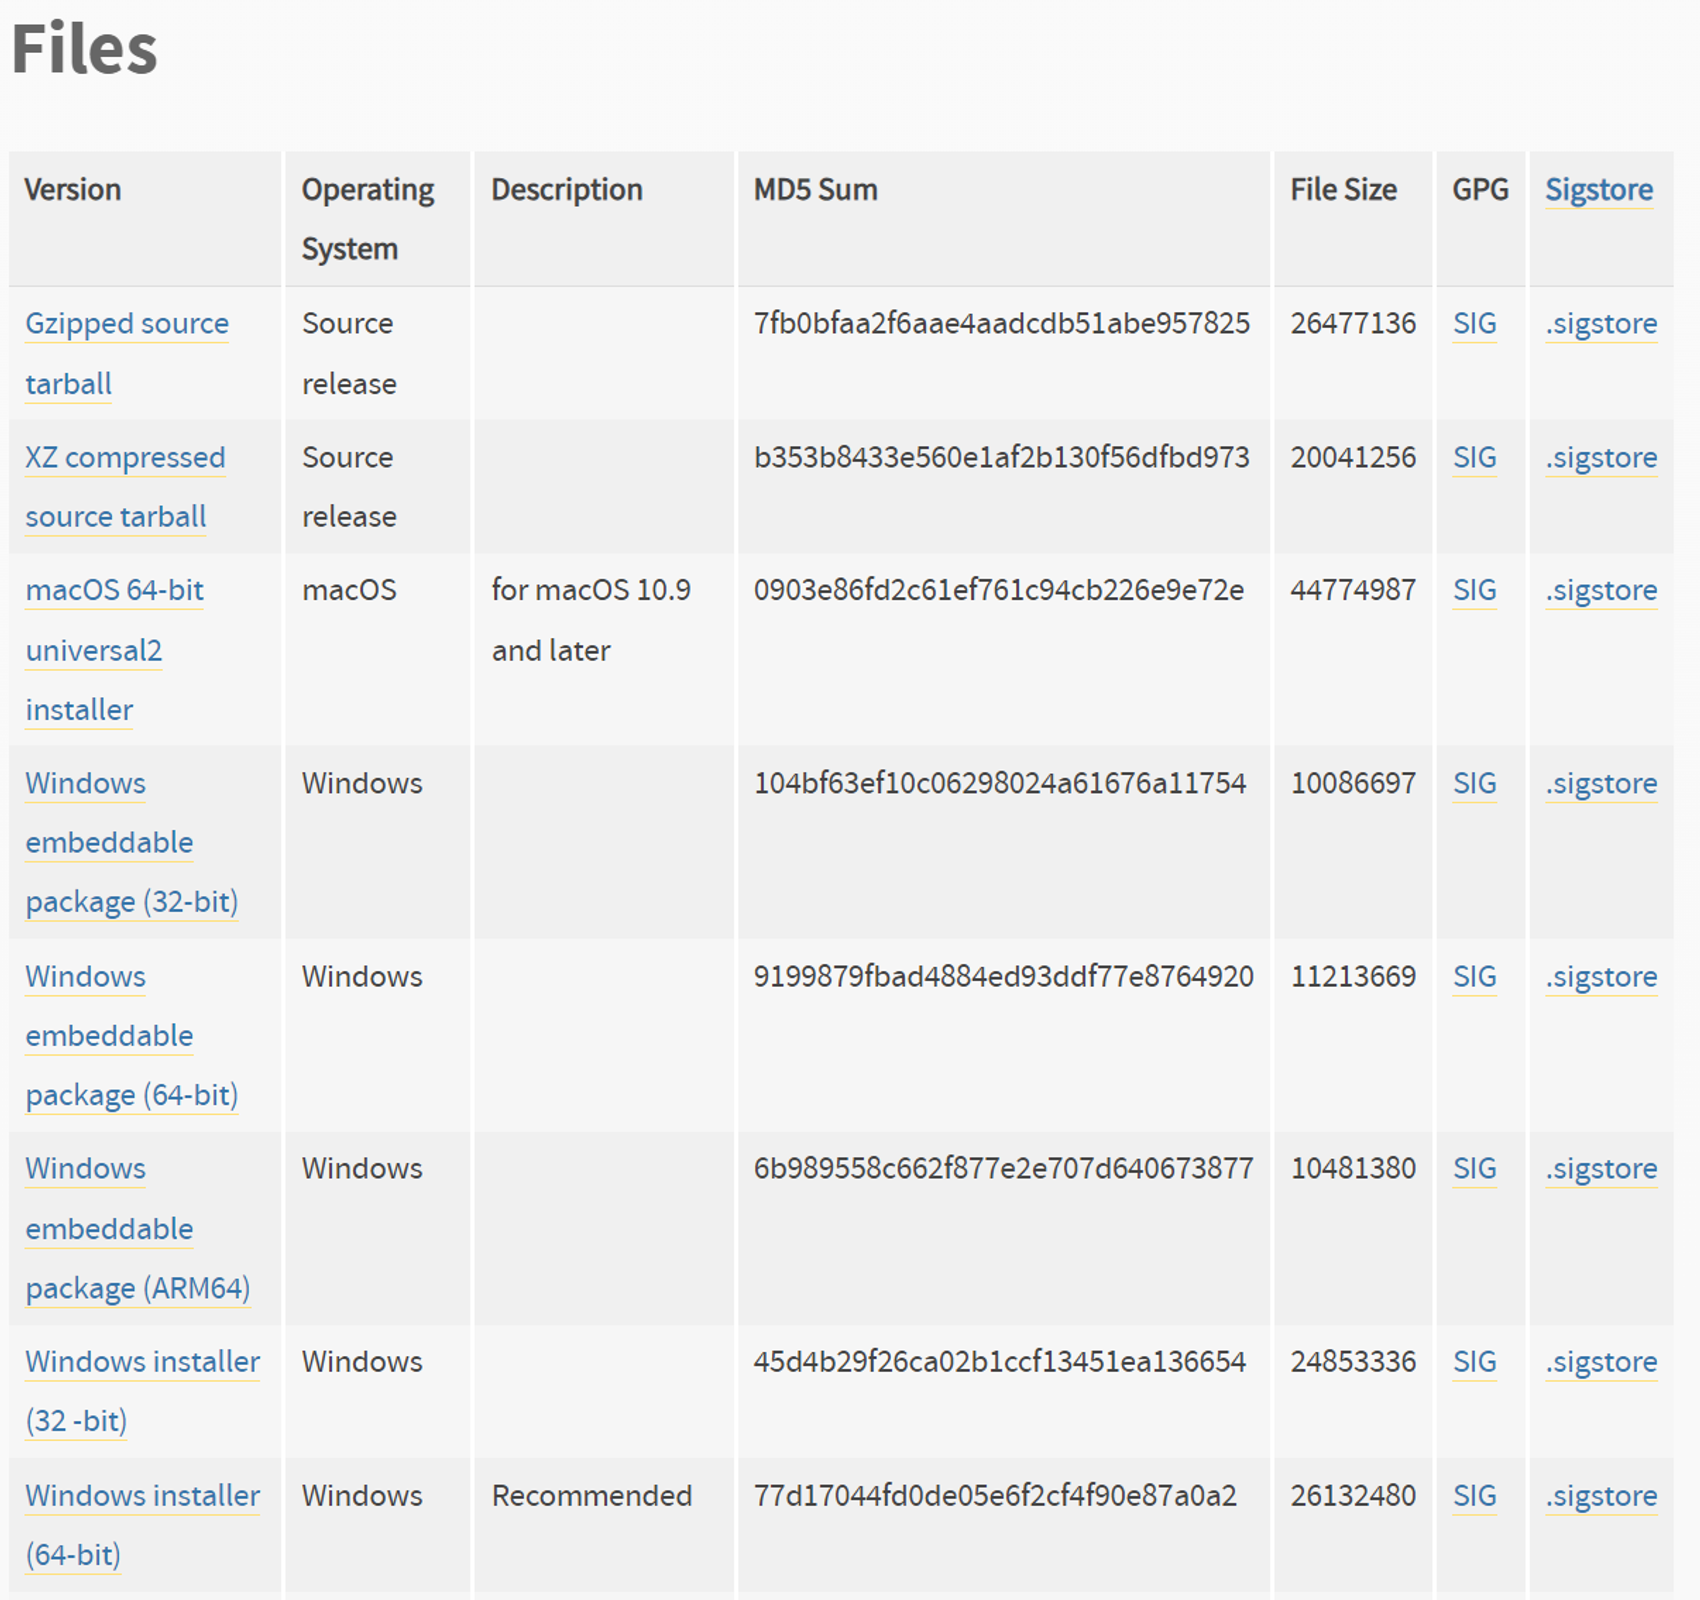1700x1600 pixels.
Task: Select MD5 sum 45d4b29f26ca02b1ccf13451ea136654
Action: [x=1000, y=1362]
